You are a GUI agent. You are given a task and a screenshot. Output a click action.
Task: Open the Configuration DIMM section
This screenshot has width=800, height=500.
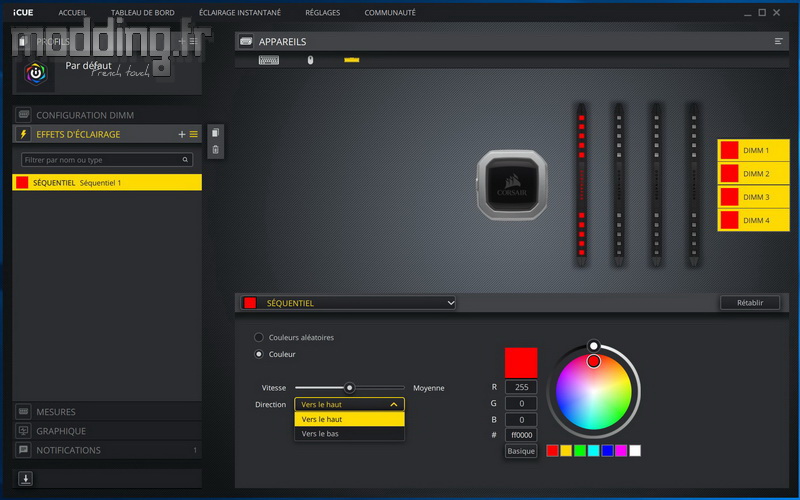[x=107, y=115]
